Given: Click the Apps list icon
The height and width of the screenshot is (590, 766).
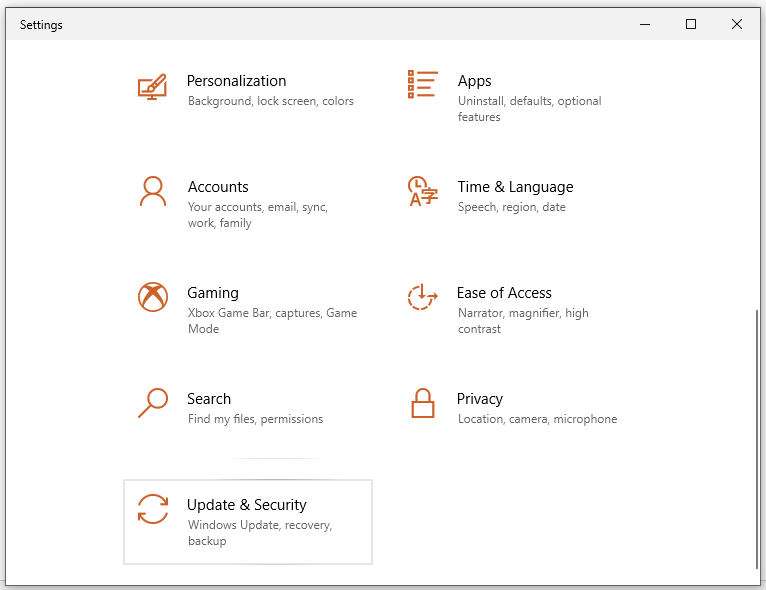Looking at the screenshot, I should point(422,85).
